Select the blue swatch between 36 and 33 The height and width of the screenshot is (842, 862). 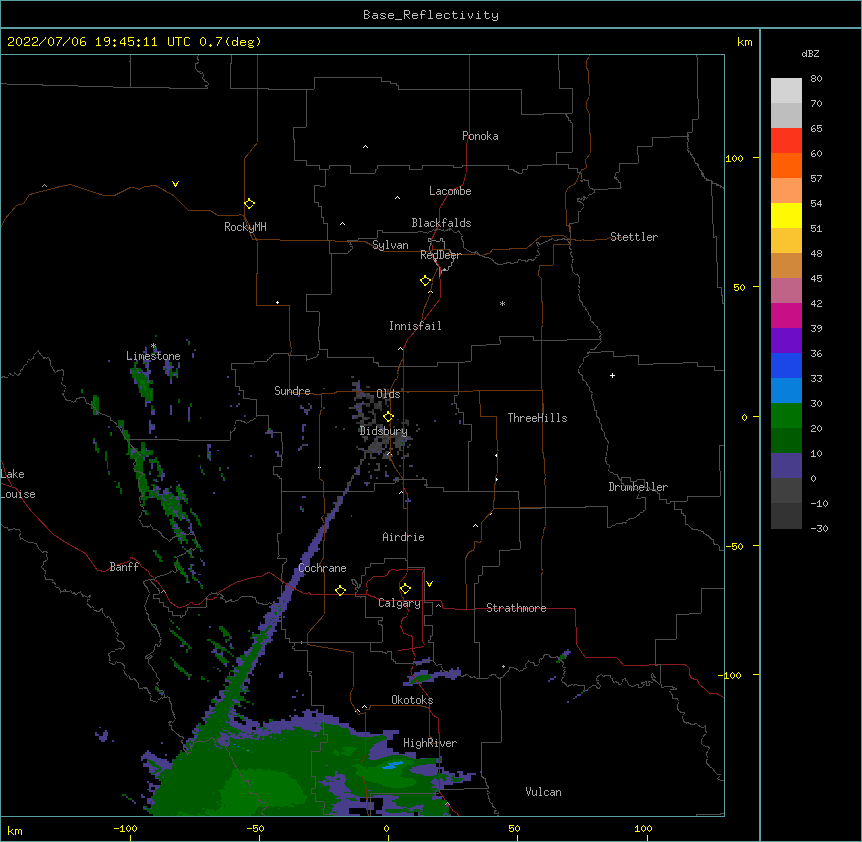(x=786, y=365)
